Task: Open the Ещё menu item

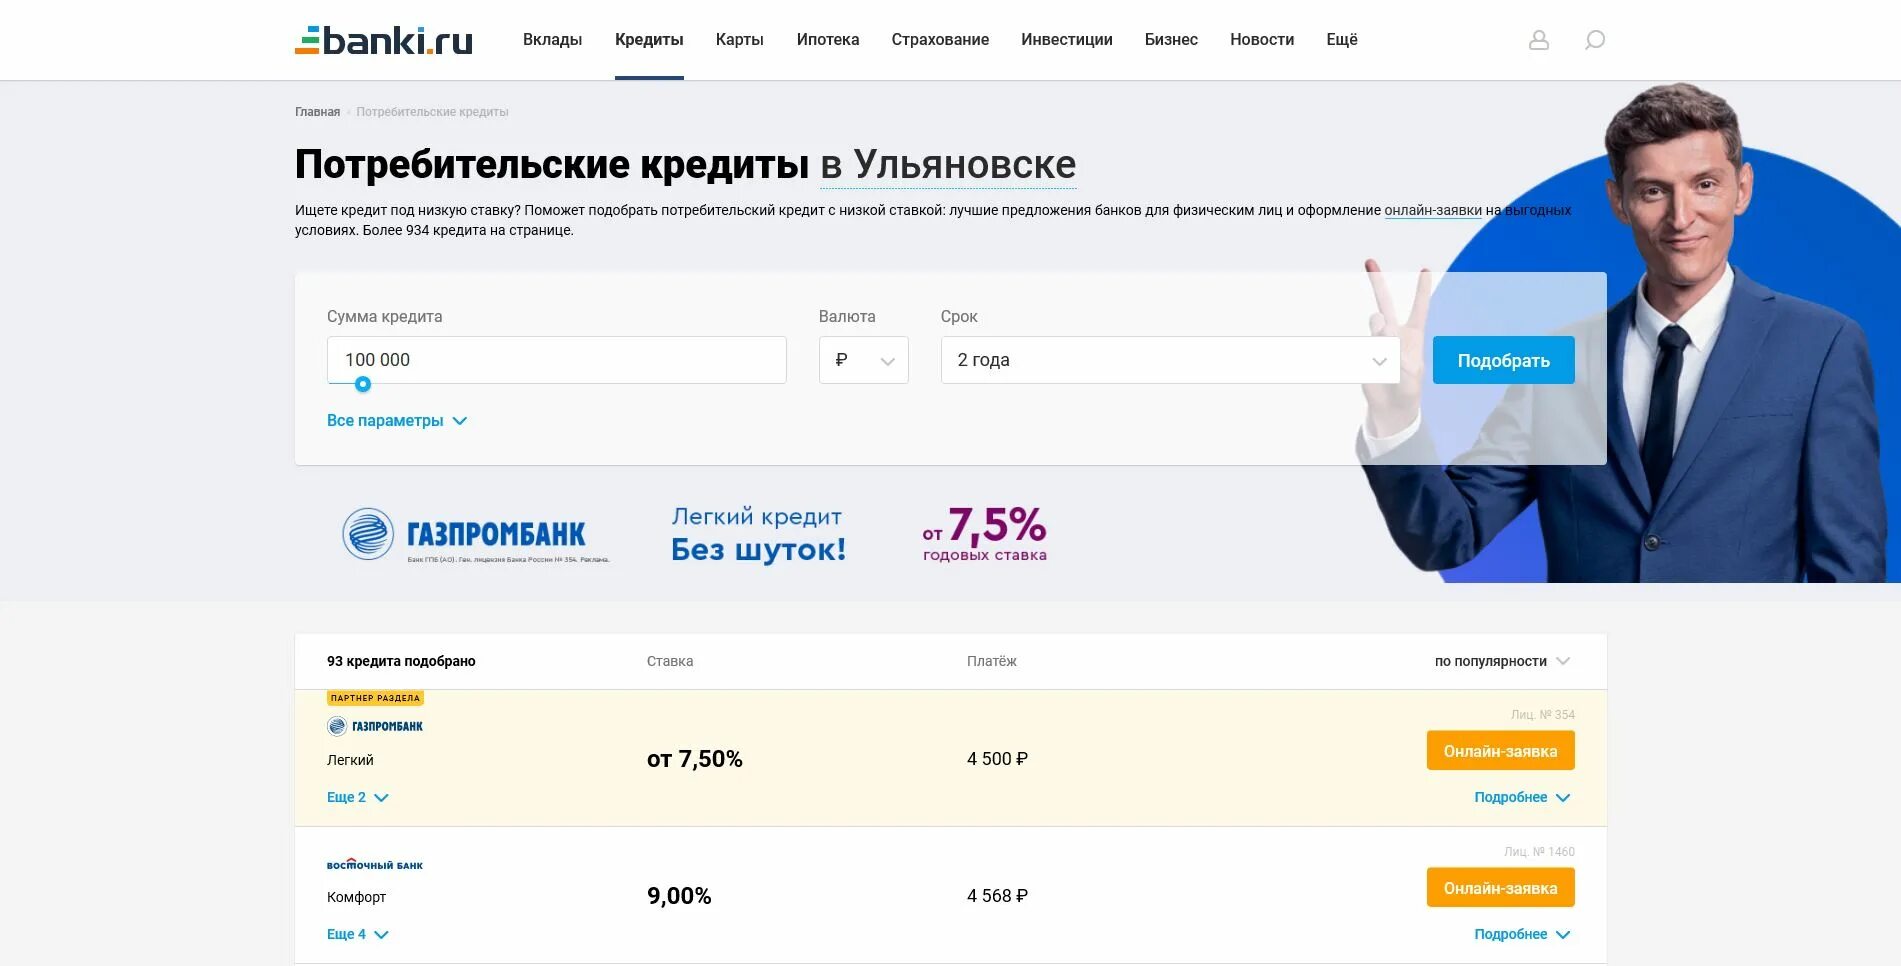Action: (1342, 40)
